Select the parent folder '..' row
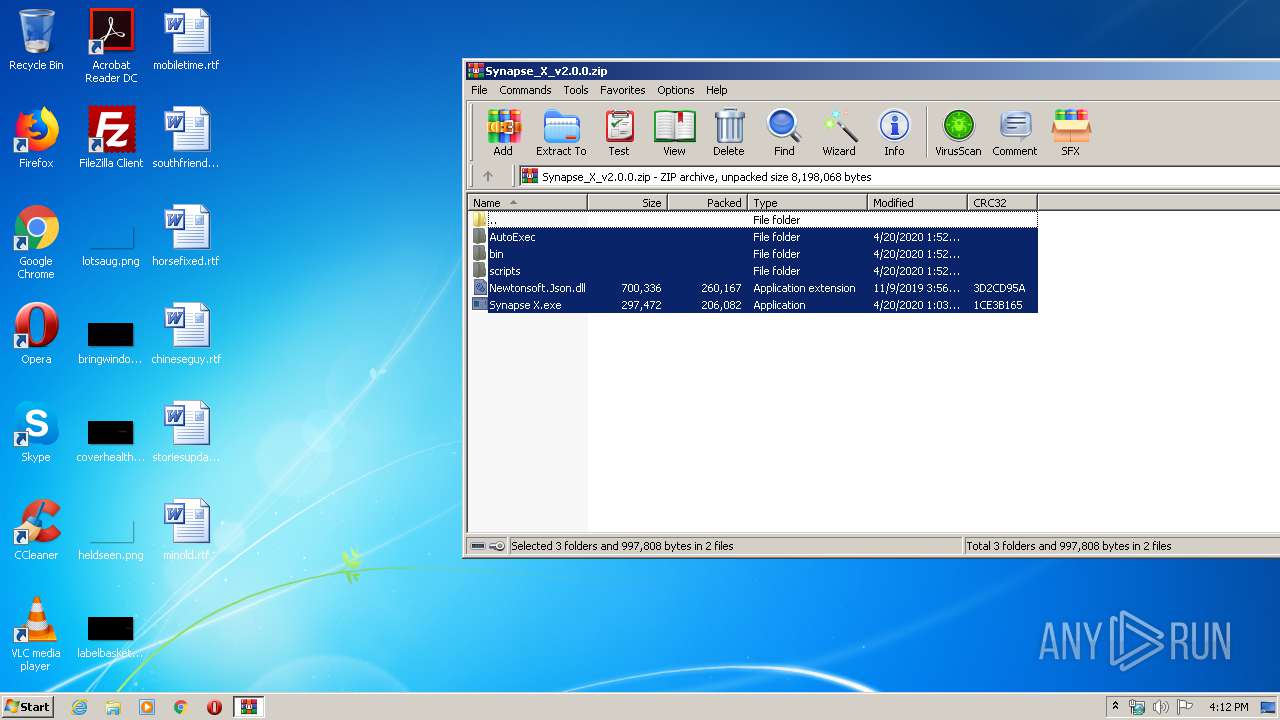This screenshot has height=720, width=1280. tap(753, 220)
